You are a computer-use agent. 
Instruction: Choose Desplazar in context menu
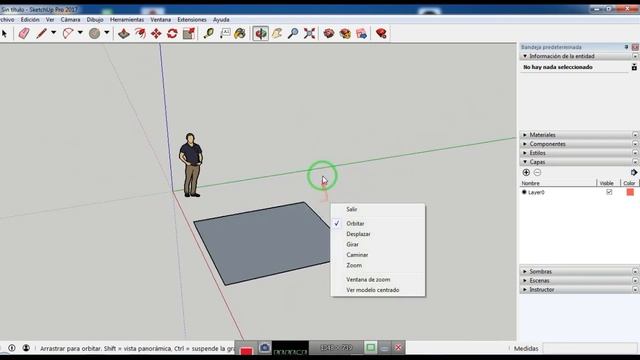tap(358, 234)
